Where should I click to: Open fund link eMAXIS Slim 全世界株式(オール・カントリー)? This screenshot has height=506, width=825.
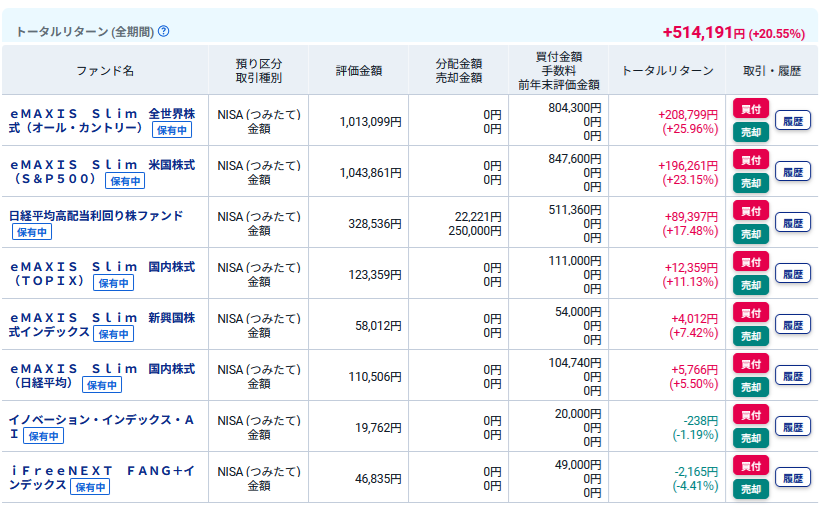pos(102,120)
